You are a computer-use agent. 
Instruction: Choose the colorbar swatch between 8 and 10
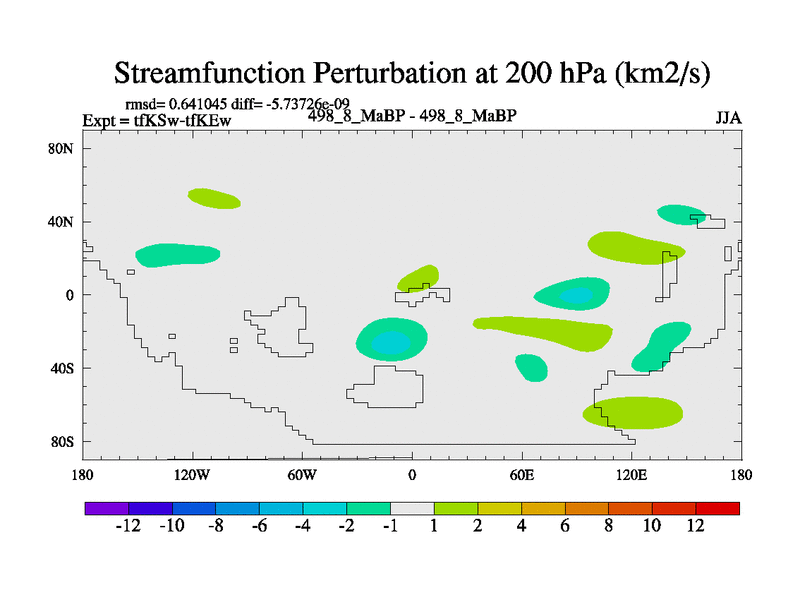pyautogui.click(x=630, y=508)
